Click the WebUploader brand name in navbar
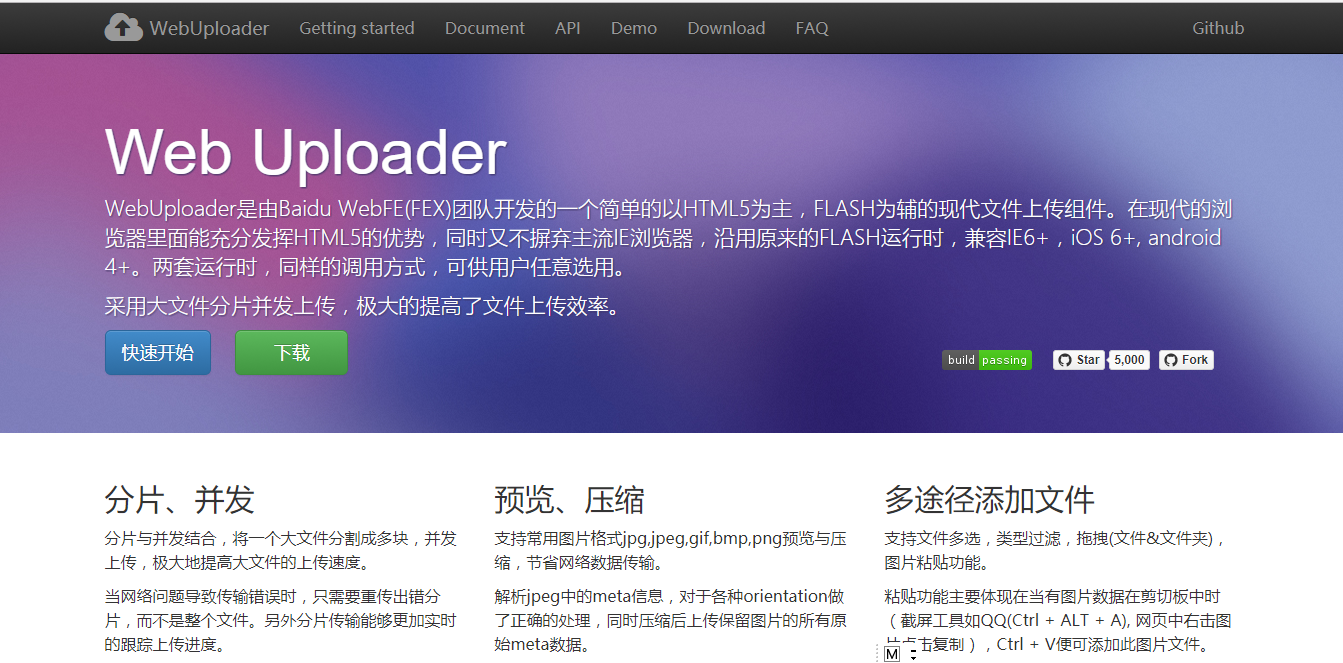 [209, 27]
